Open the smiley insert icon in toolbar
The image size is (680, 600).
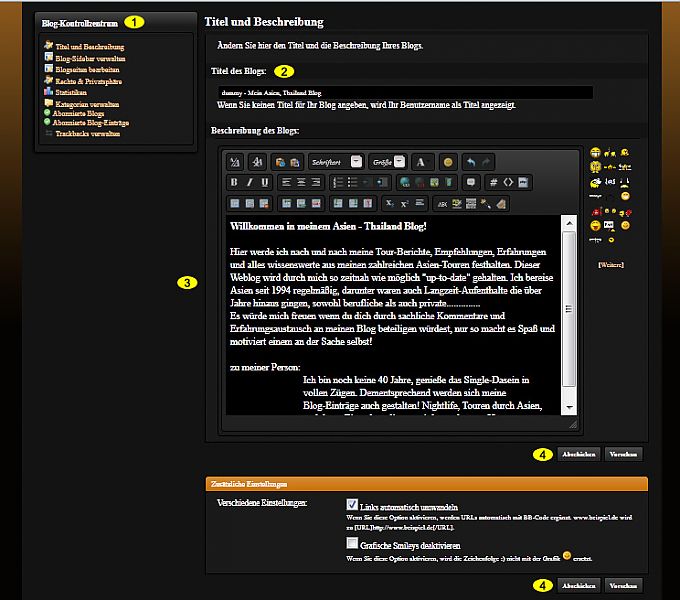click(448, 162)
